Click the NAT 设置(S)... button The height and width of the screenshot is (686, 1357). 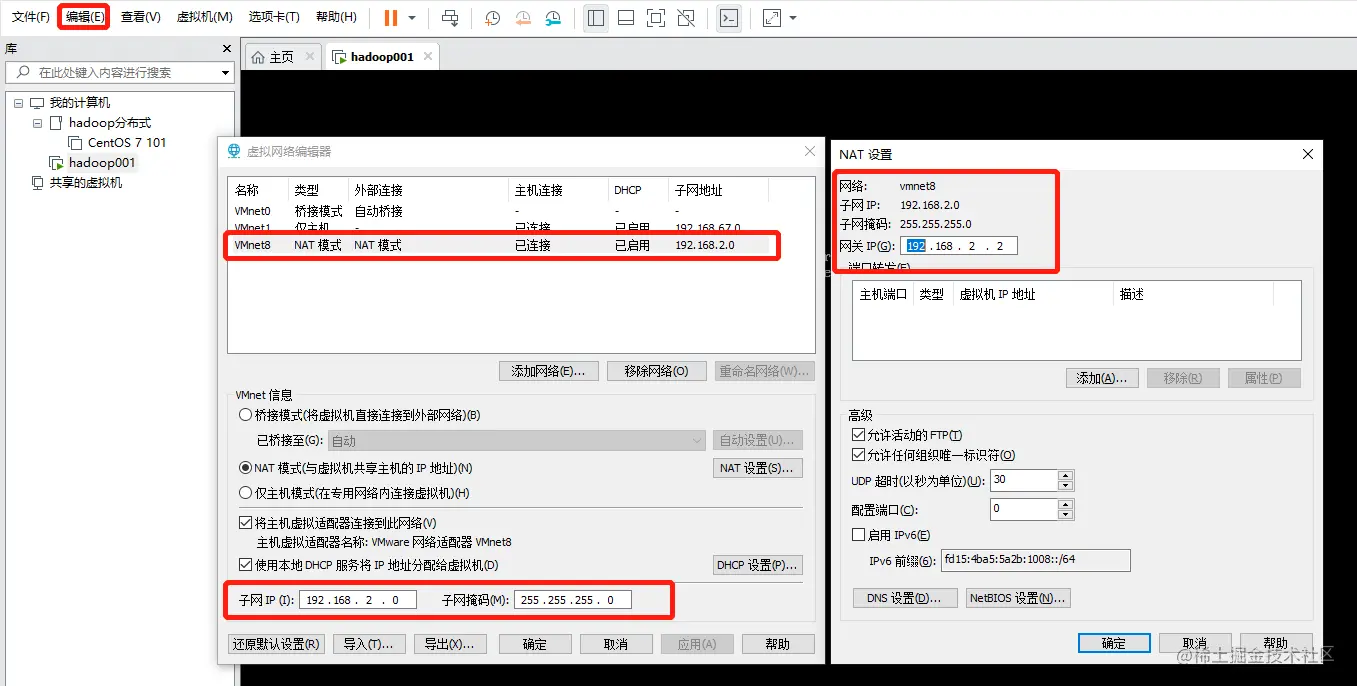tap(757, 468)
